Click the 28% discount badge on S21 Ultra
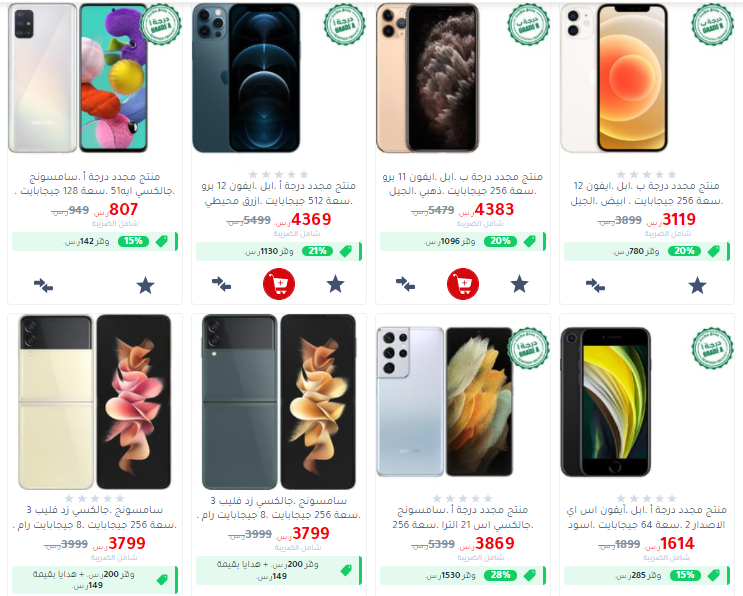This screenshot has width=743, height=596. pos(500,575)
